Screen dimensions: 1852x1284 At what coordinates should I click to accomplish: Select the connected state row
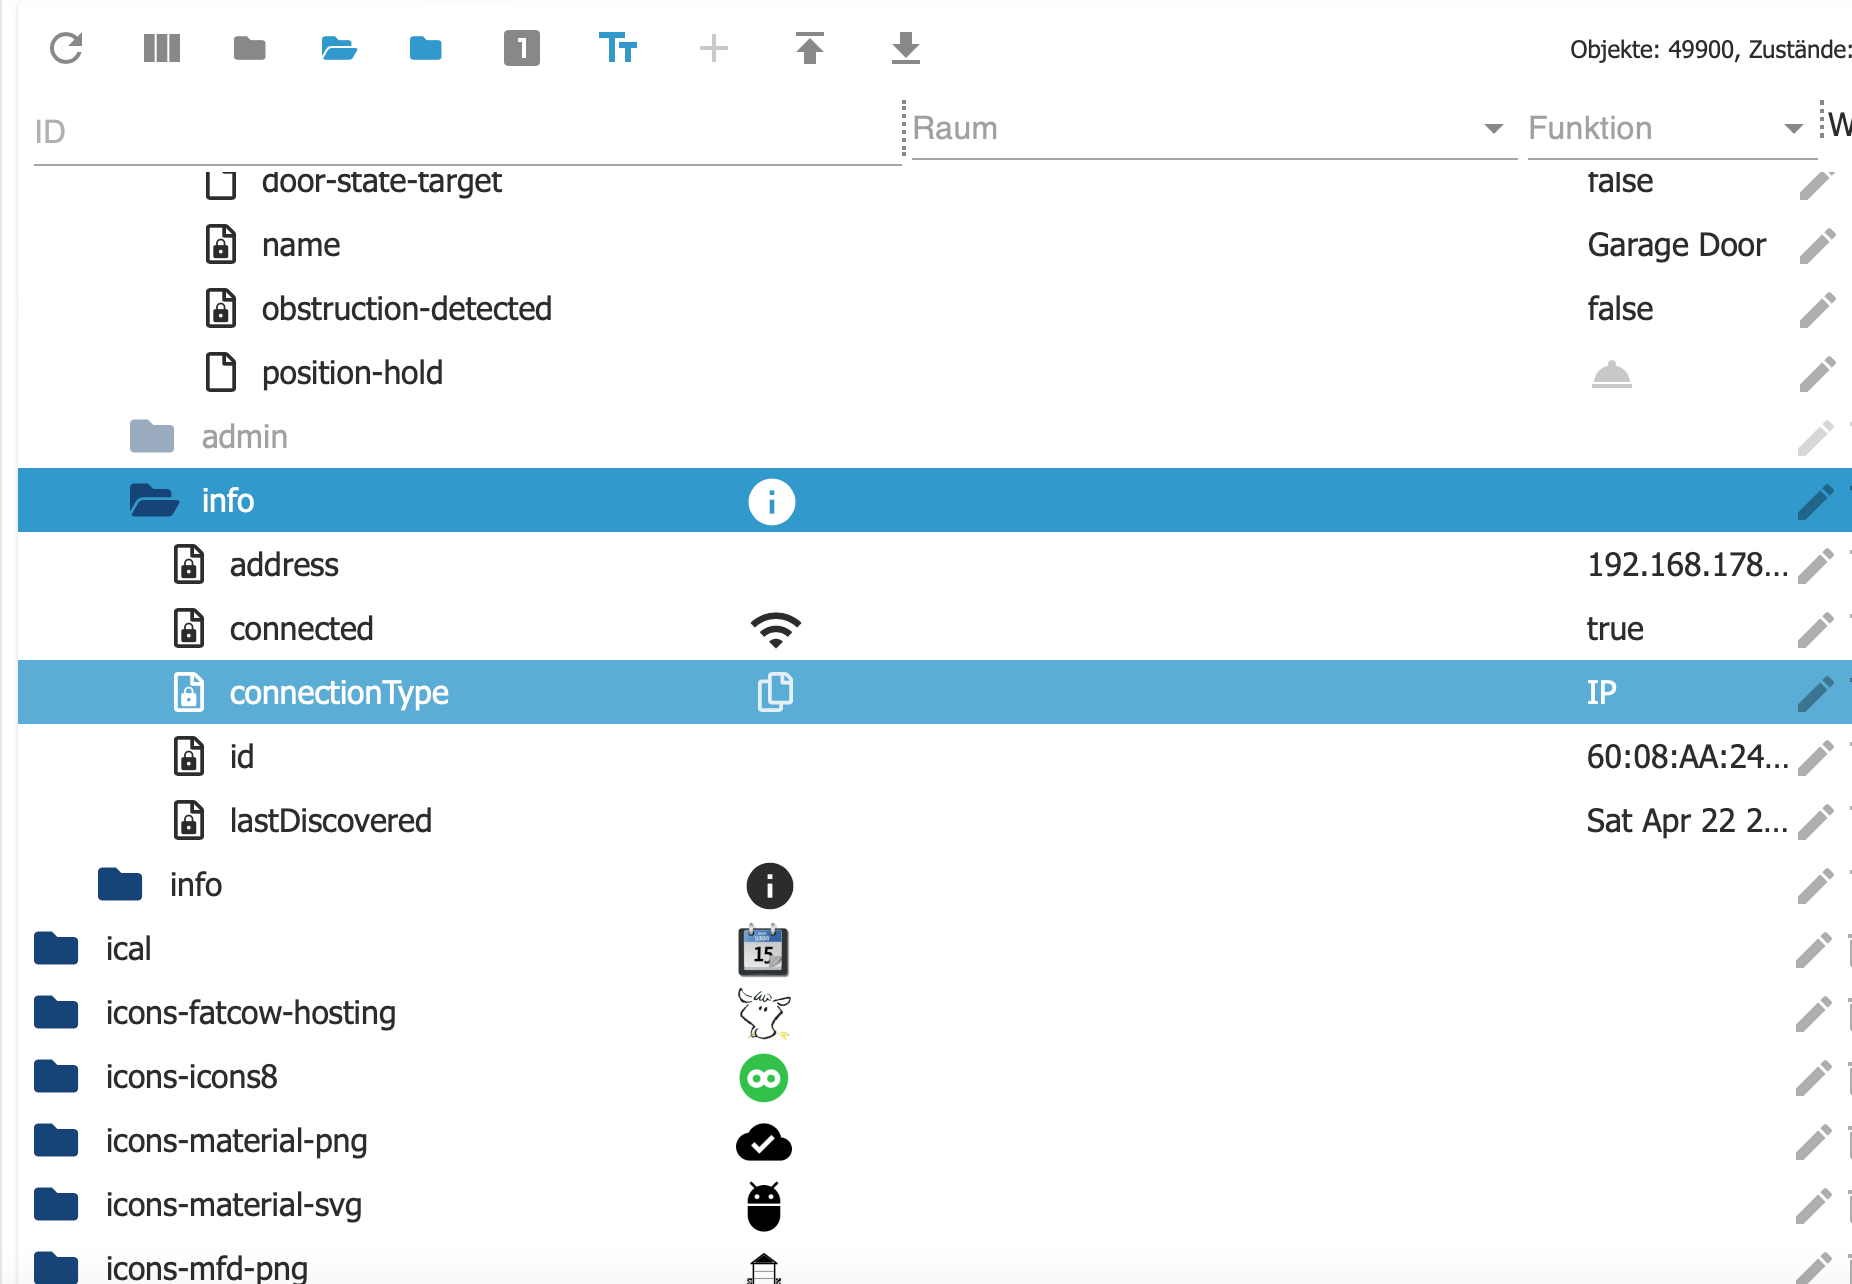pos(935,629)
